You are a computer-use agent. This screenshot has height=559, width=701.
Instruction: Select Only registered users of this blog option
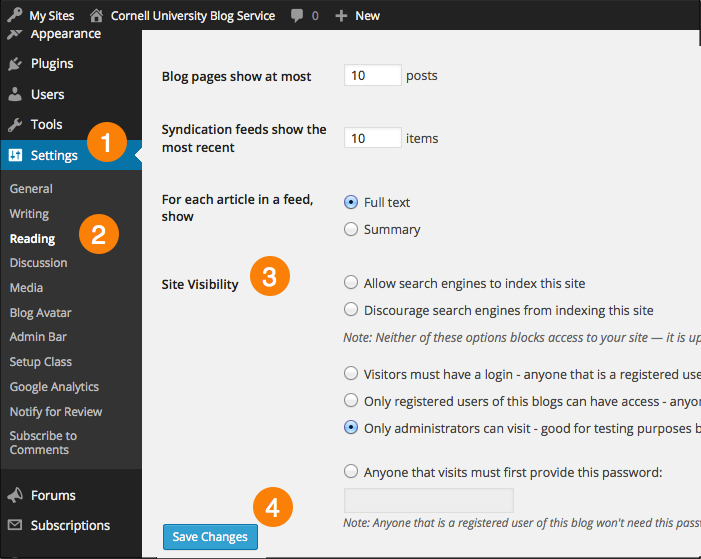coord(351,400)
